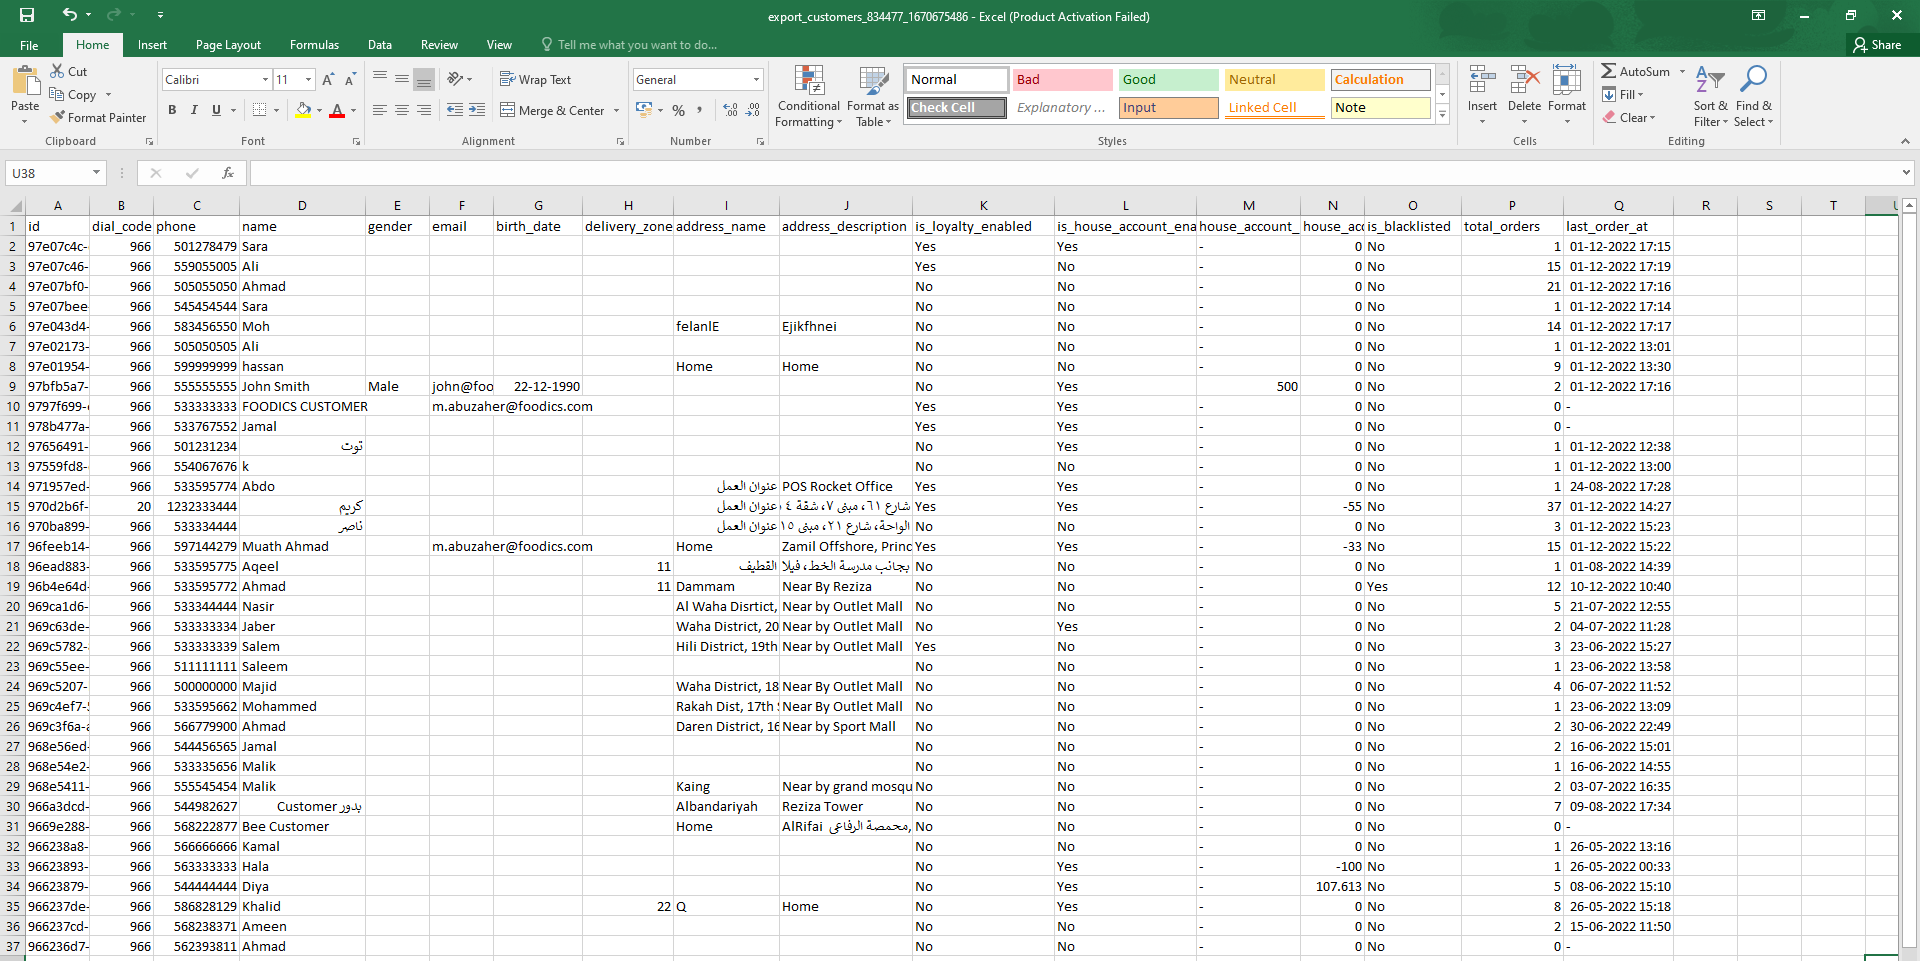
Task: Open Conditional Formatting menu
Action: click(809, 97)
